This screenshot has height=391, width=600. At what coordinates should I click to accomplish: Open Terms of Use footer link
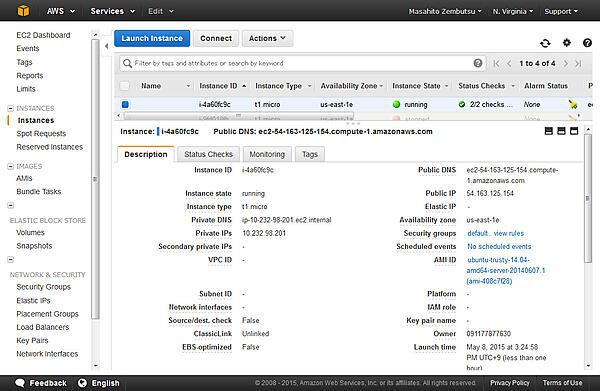pyautogui.click(x=562, y=383)
